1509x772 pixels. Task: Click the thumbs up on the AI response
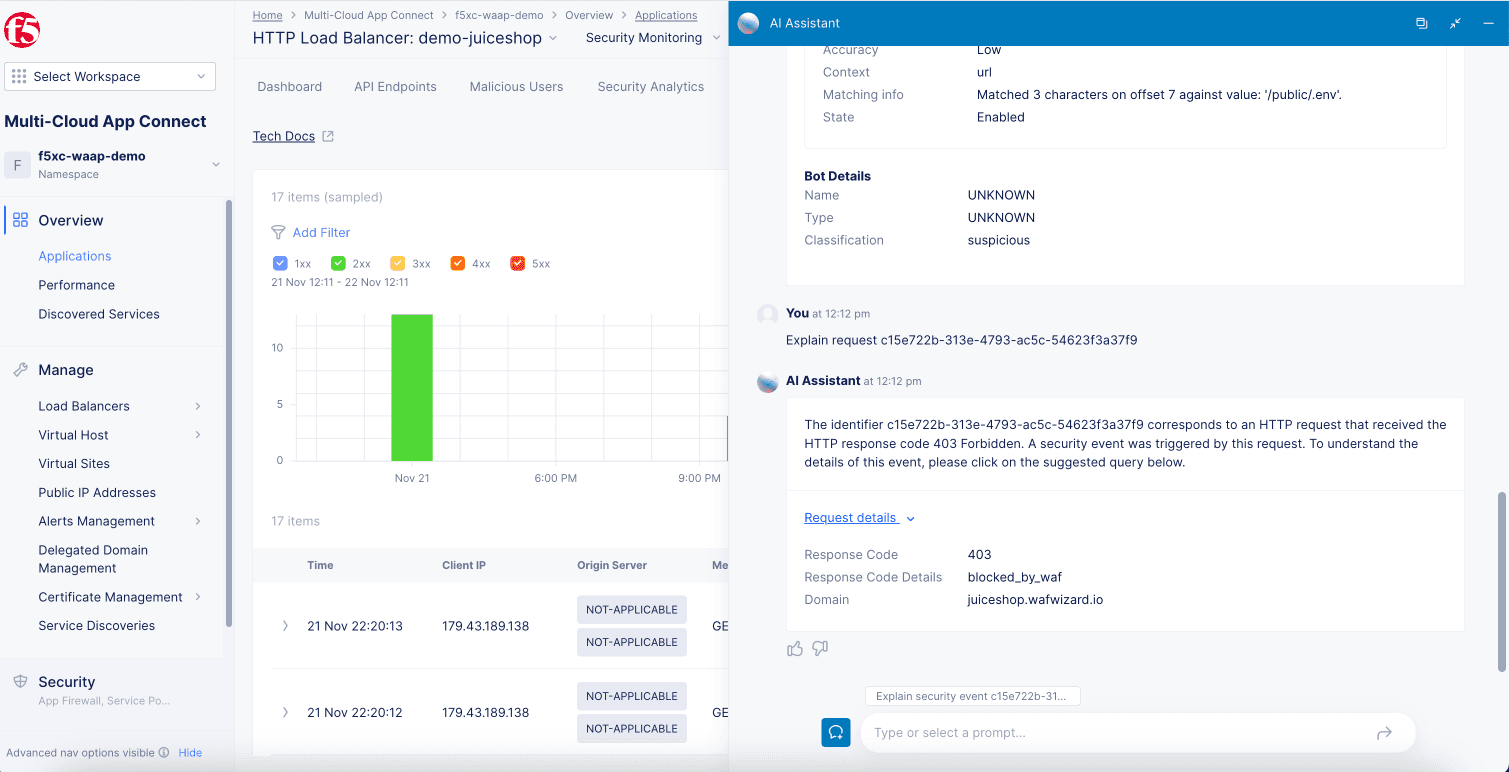pos(795,648)
